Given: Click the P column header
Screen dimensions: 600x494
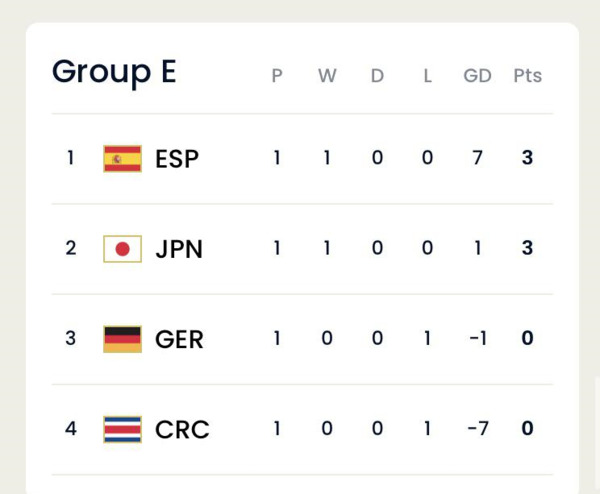Looking at the screenshot, I should 277,75.
